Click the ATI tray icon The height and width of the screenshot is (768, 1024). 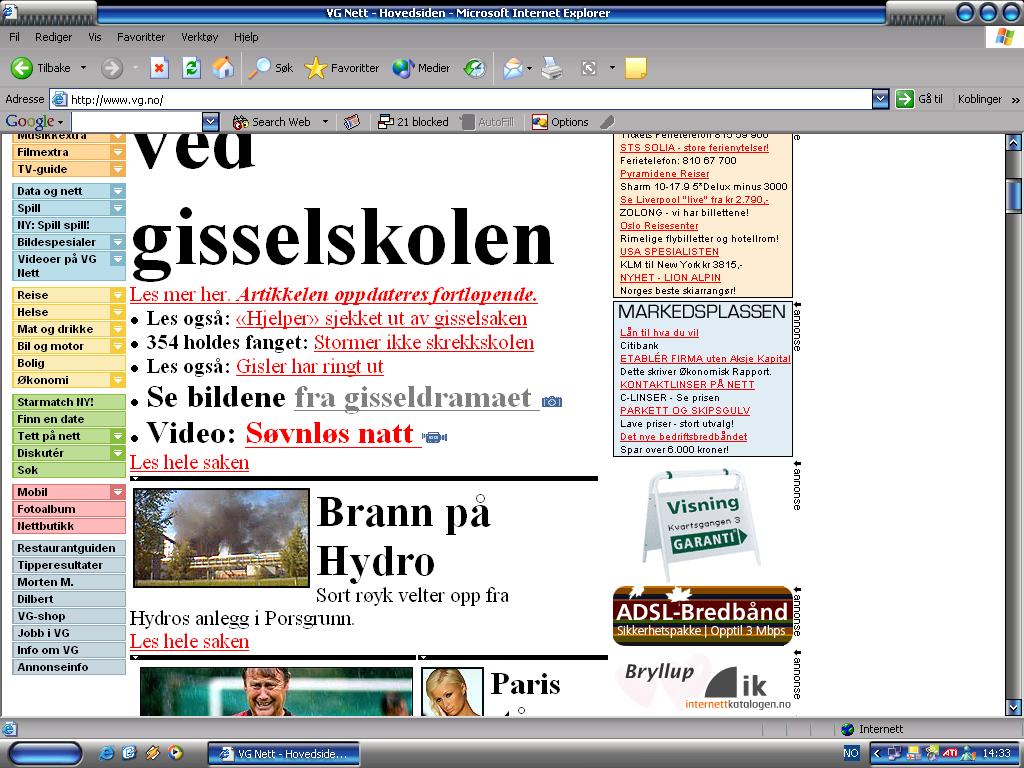point(949,753)
